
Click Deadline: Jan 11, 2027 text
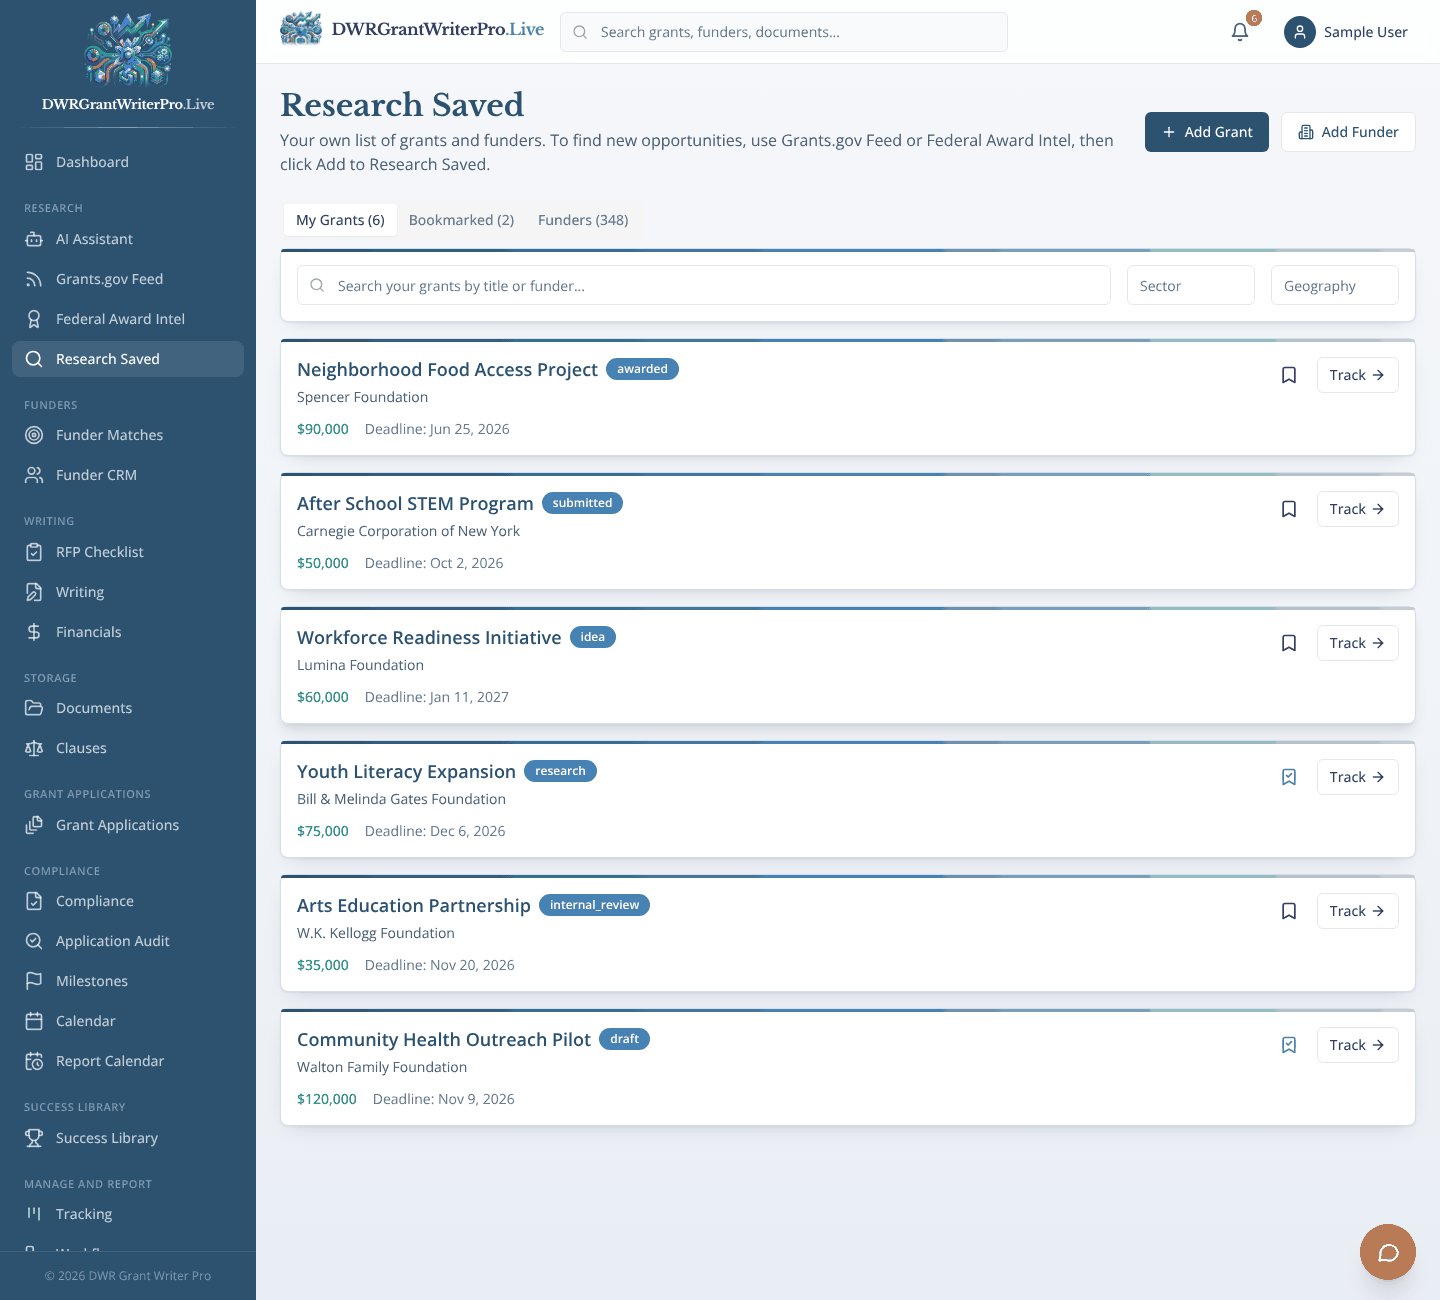coord(437,697)
